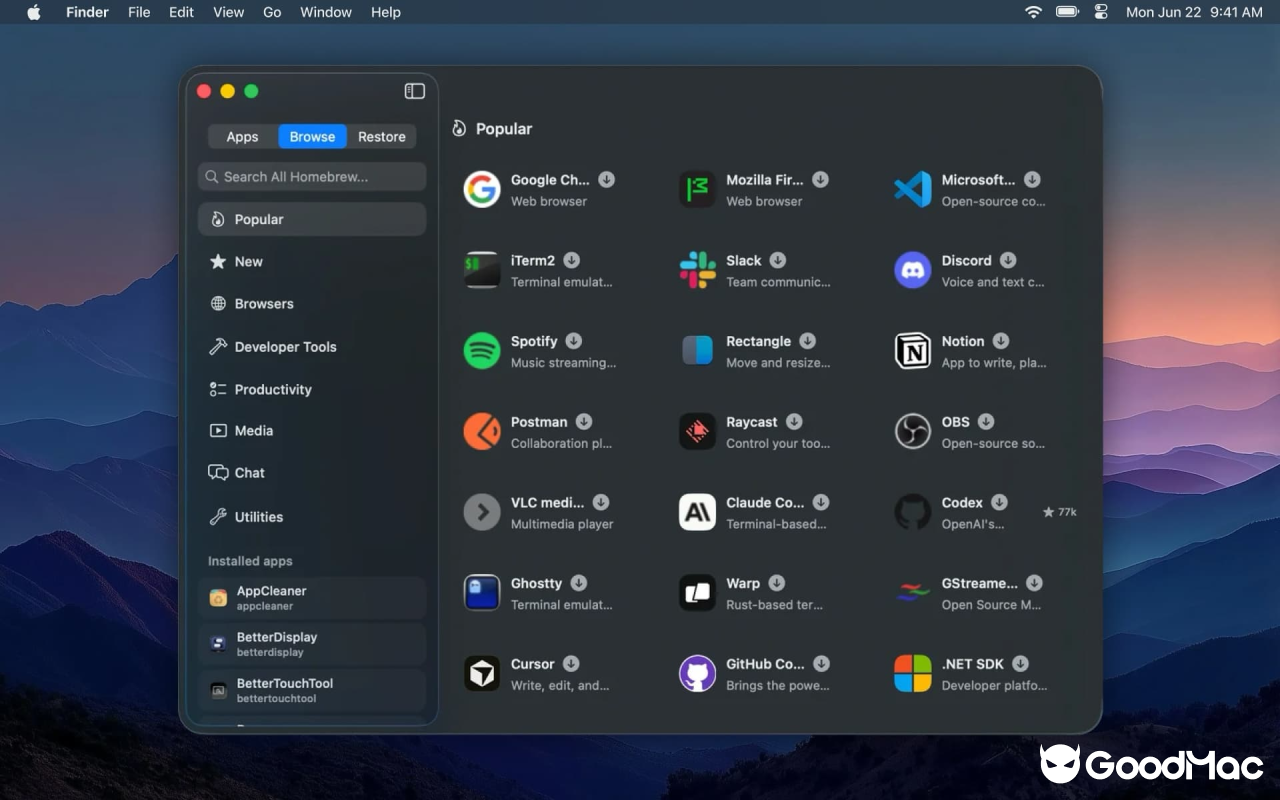Viewport: 1280px width, 800px height.
Task: Open the Window menu
Action: (x=326, y=12)
